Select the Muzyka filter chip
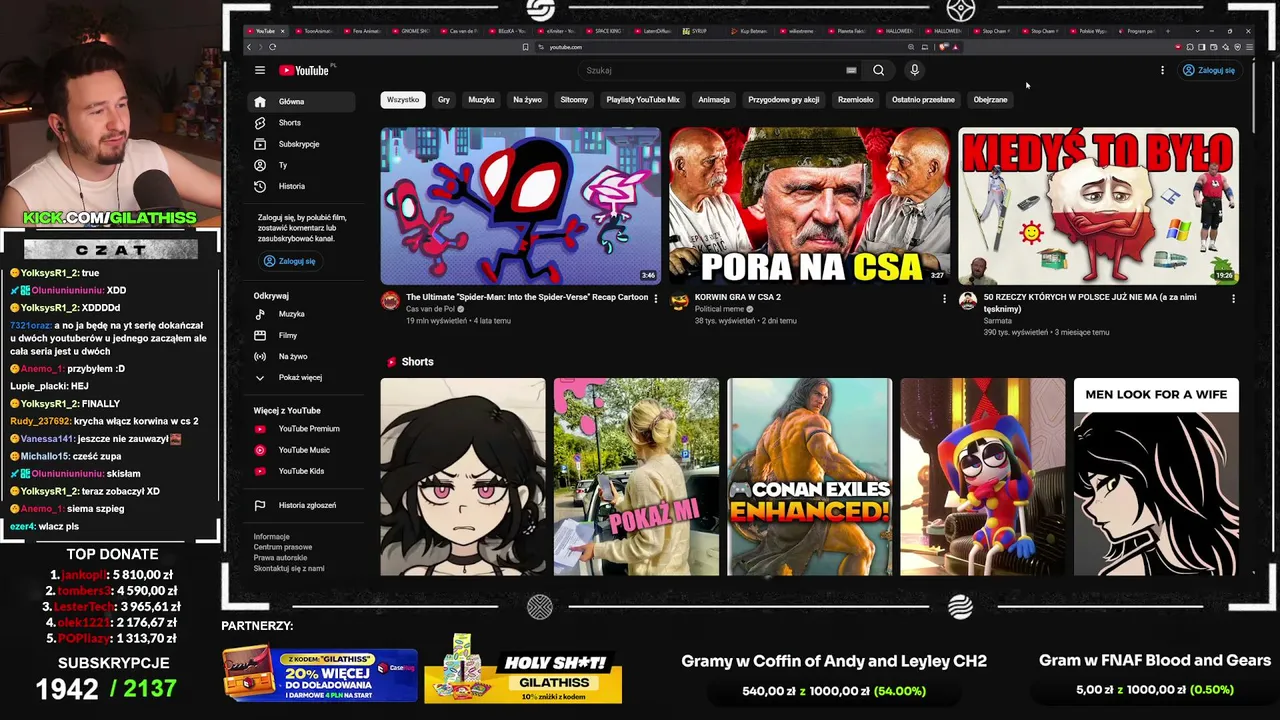Viewport: 1280px width, 720px height. (x=481, y=100)
